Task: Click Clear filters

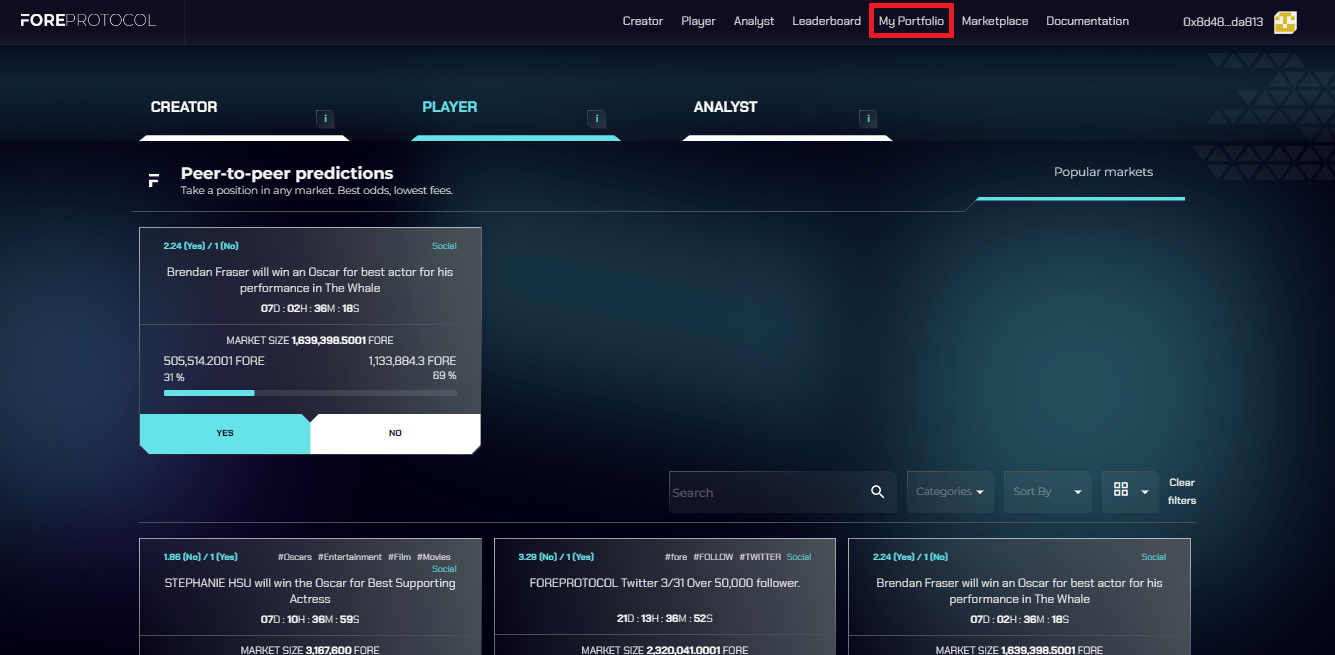Action: [1181, 491]
